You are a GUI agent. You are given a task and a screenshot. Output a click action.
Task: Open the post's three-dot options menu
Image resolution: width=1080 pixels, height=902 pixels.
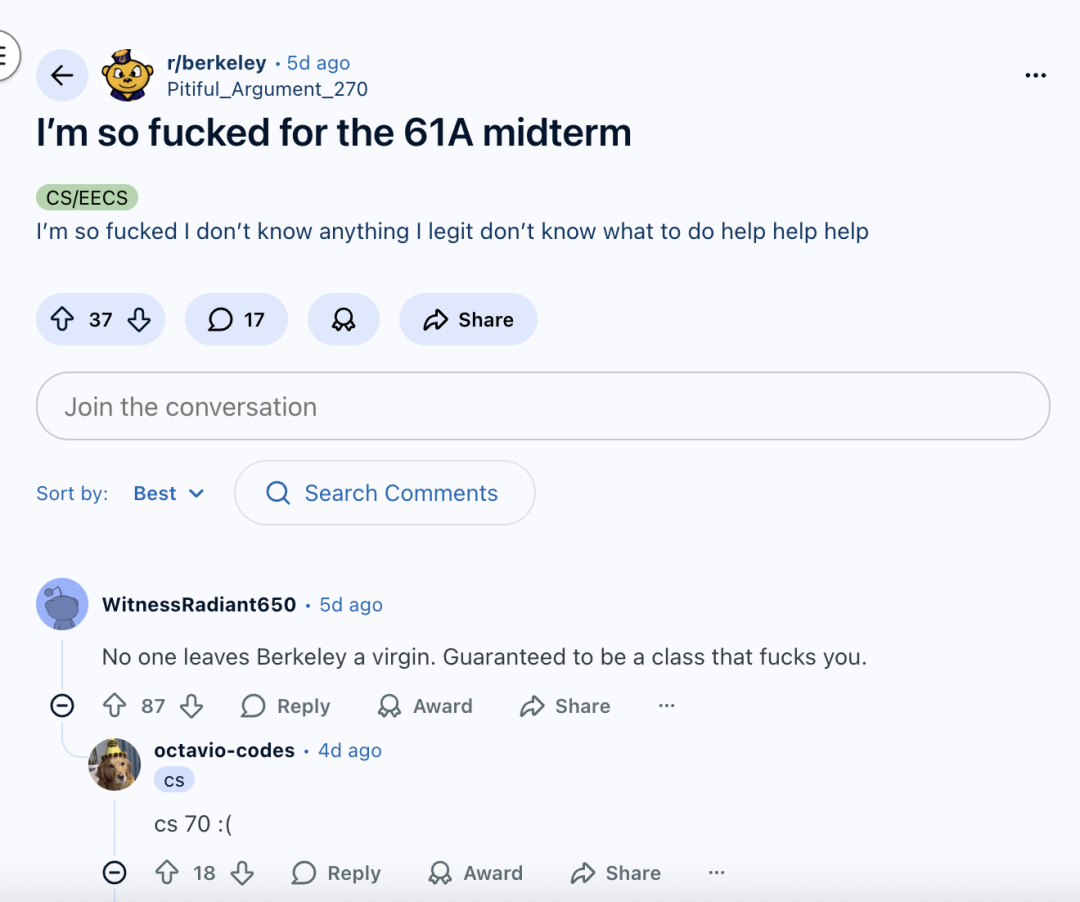(x=1035, y=76)
